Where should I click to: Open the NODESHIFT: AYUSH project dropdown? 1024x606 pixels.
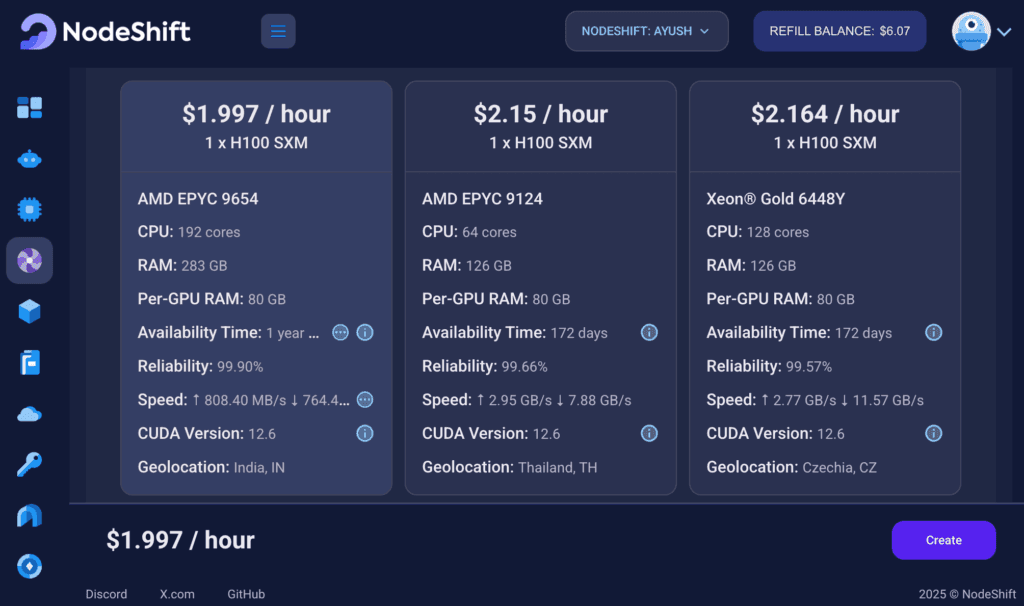[647, 31]
